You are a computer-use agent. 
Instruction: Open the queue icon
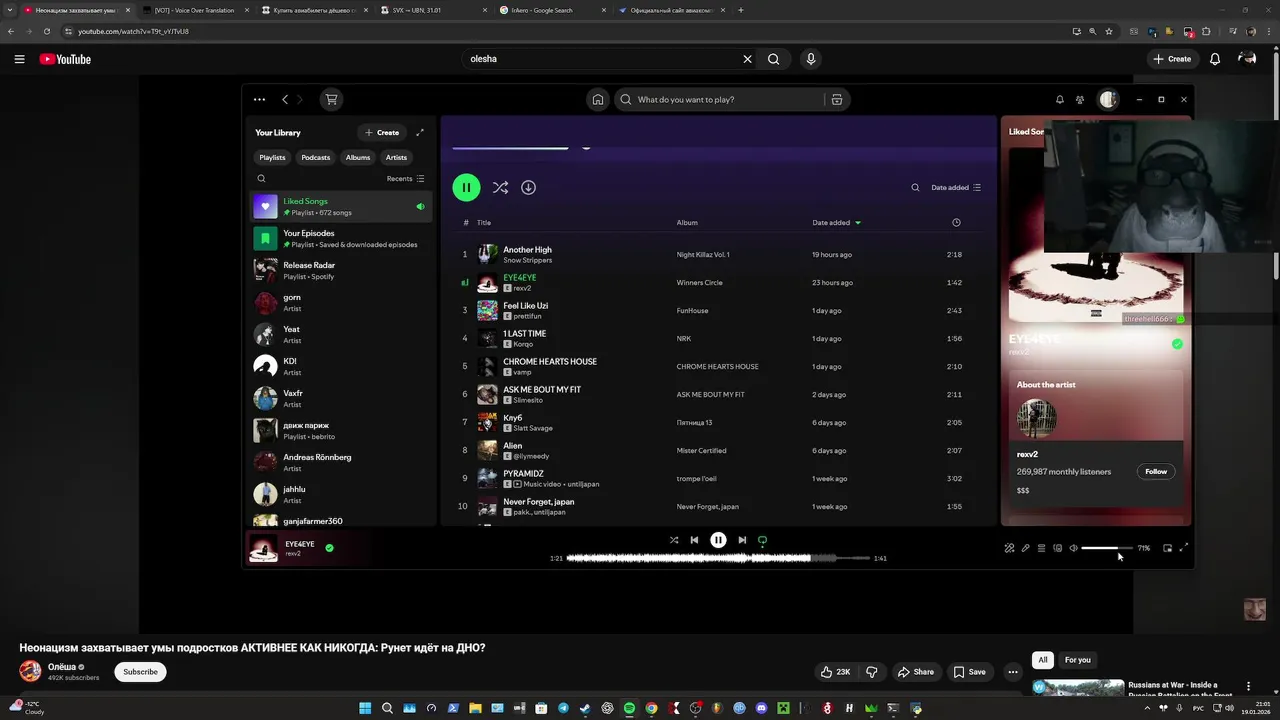pos(1041,548)
